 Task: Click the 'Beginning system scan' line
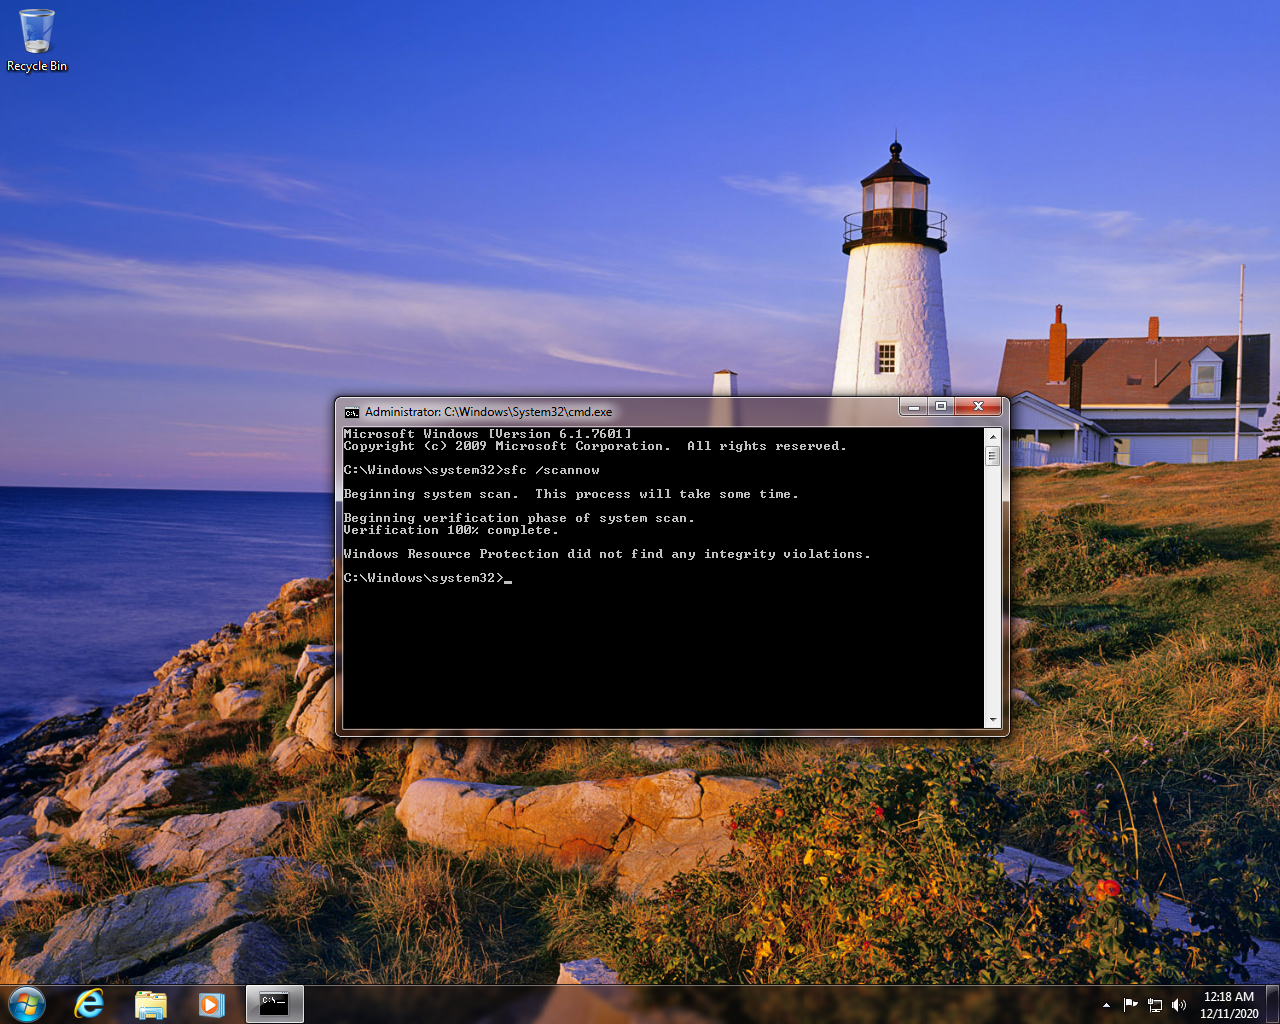(x=571, y=494)
